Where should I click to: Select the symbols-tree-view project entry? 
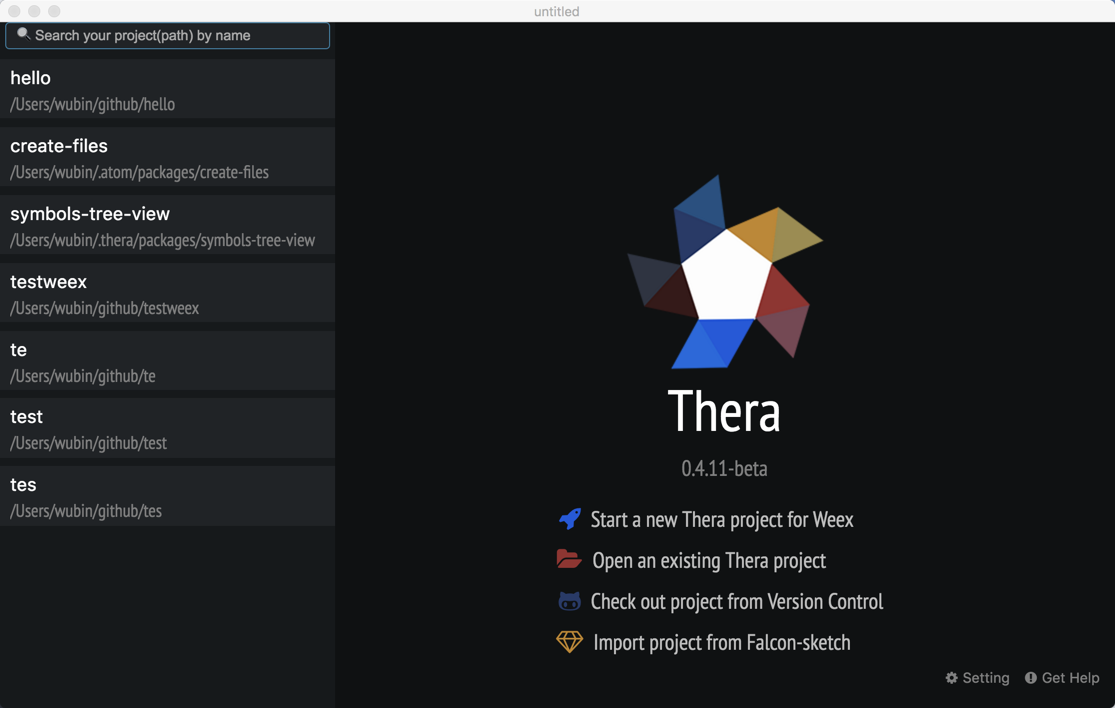[167, 226]
